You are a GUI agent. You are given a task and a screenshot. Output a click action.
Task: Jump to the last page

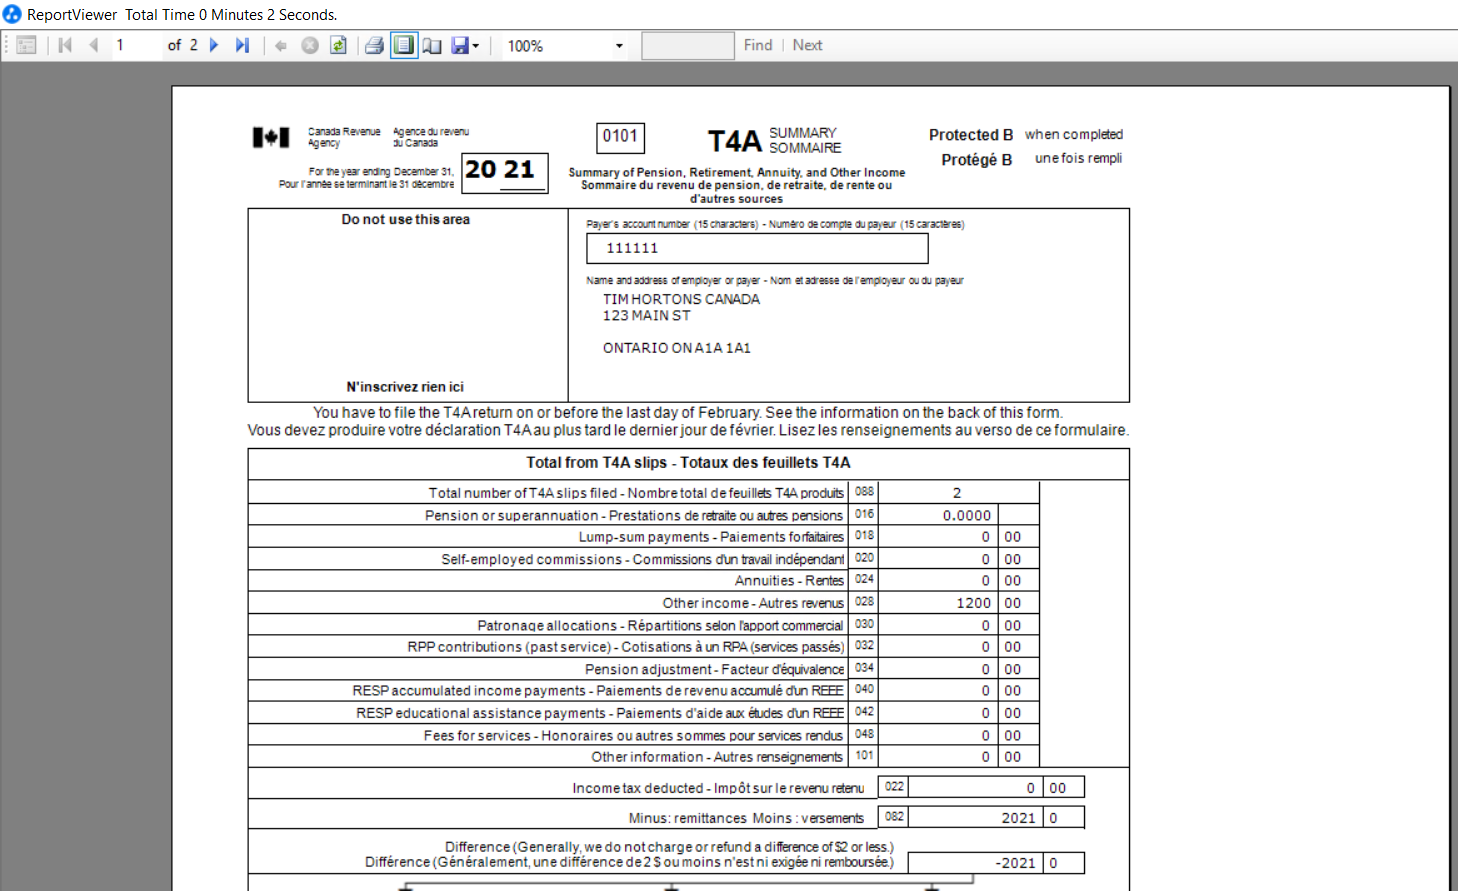[x=243, y=45]
